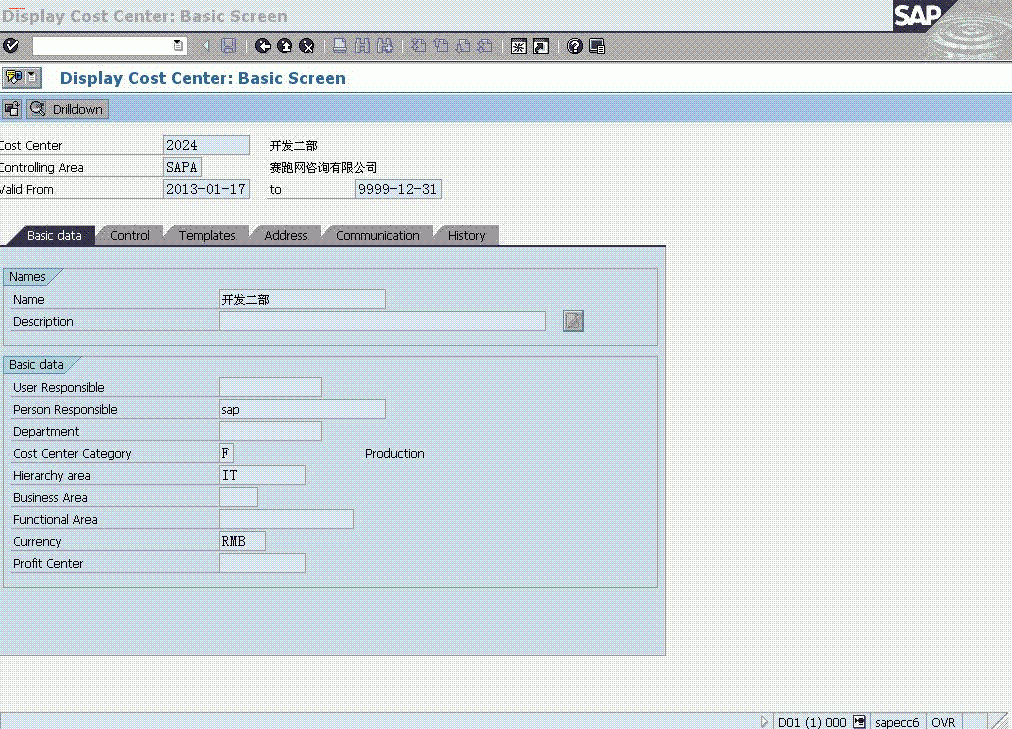This screenshot has width=1012, height=729.
Task: Click the Controlling Area field SAPA
Action: [182, 167]
